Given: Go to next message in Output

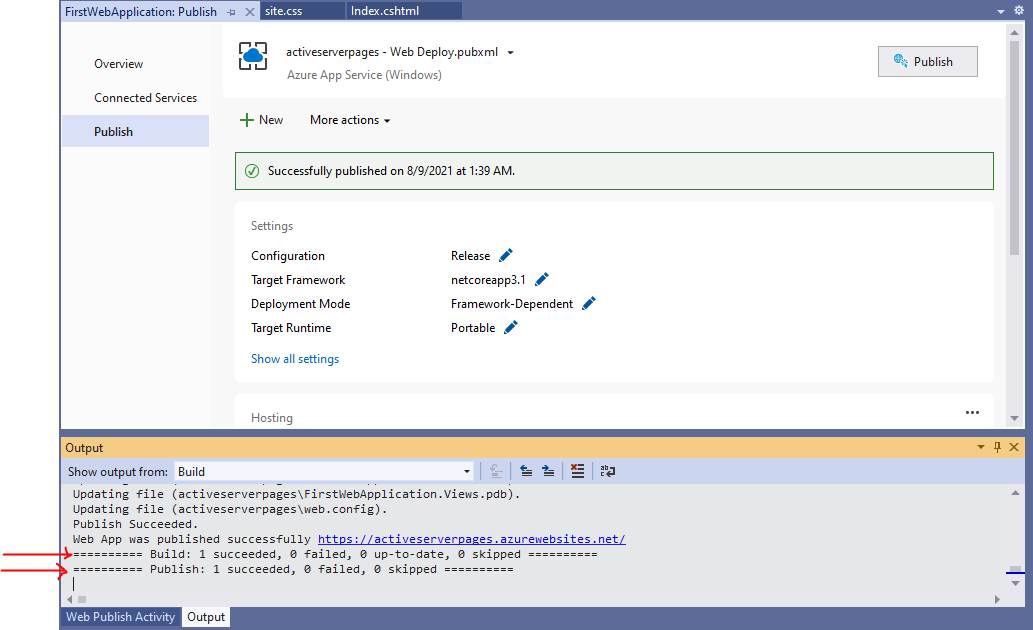Looking at the screenshot, I should point(548,471).
